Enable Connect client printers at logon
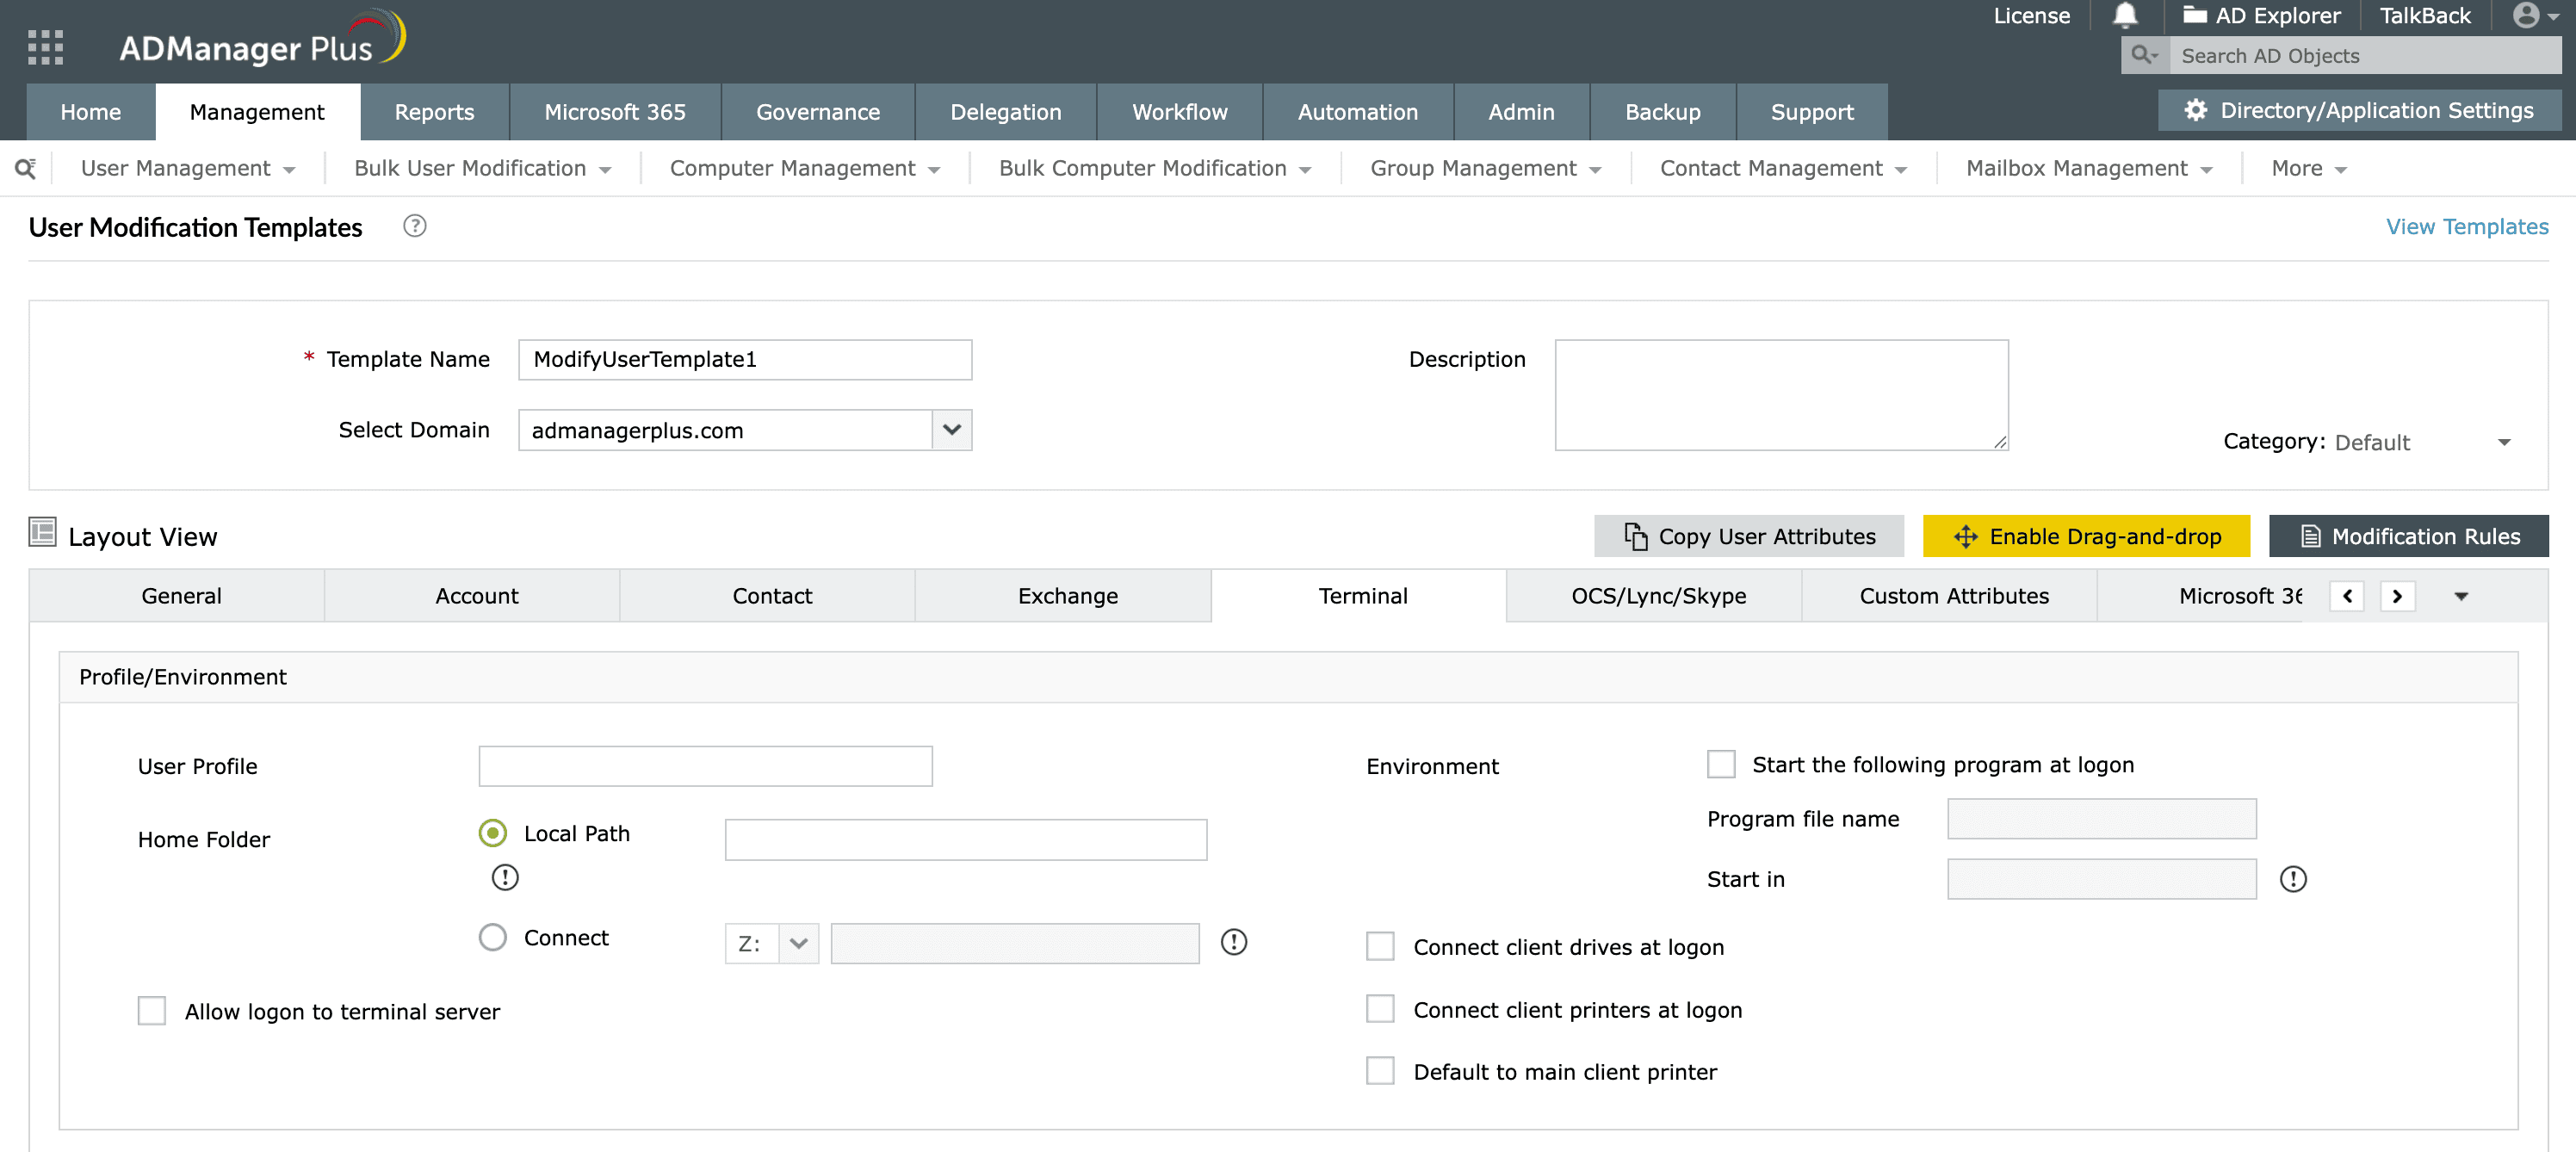This screenshot has height=1152, width=2576. 1379,1009
